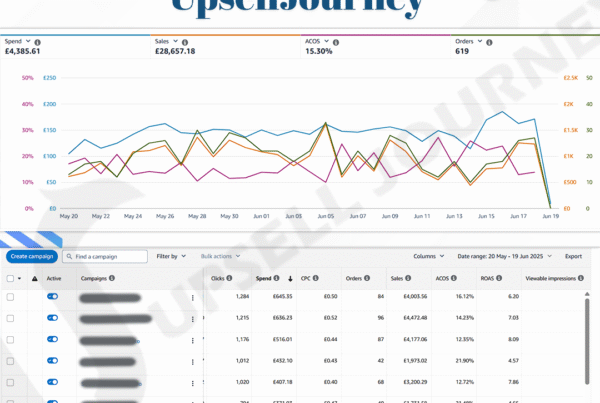Tick checkbox for the £432.10 campaign row
600x403 pixels.
click(10, 361)
